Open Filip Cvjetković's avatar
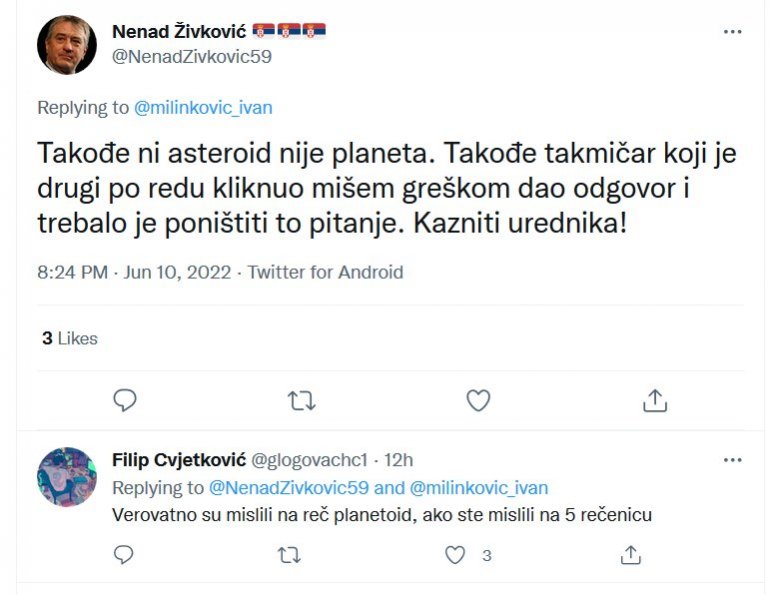Image resolution: width=770 pixels, height=595 pixels. coord(67,477)
